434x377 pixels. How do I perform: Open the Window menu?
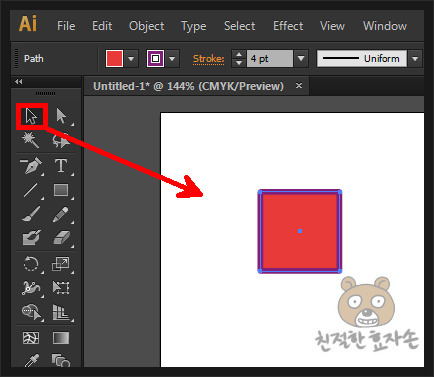(385, 26)
